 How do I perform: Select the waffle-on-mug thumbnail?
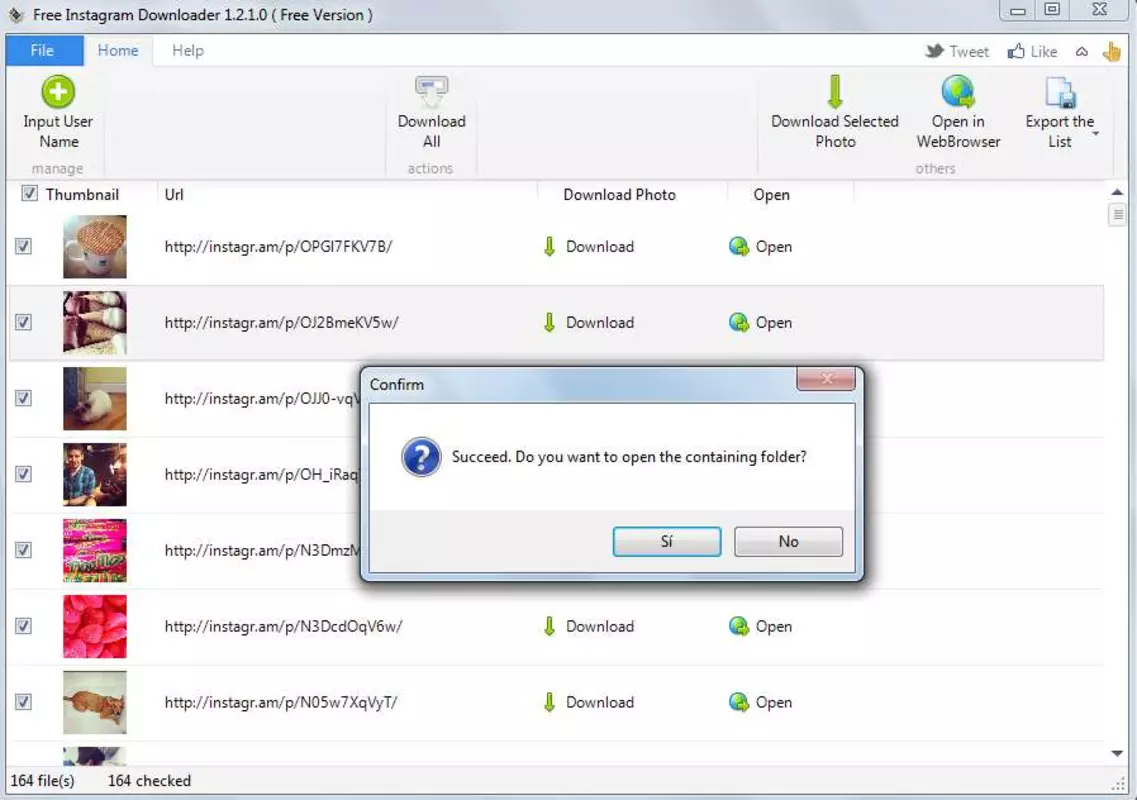94,247
